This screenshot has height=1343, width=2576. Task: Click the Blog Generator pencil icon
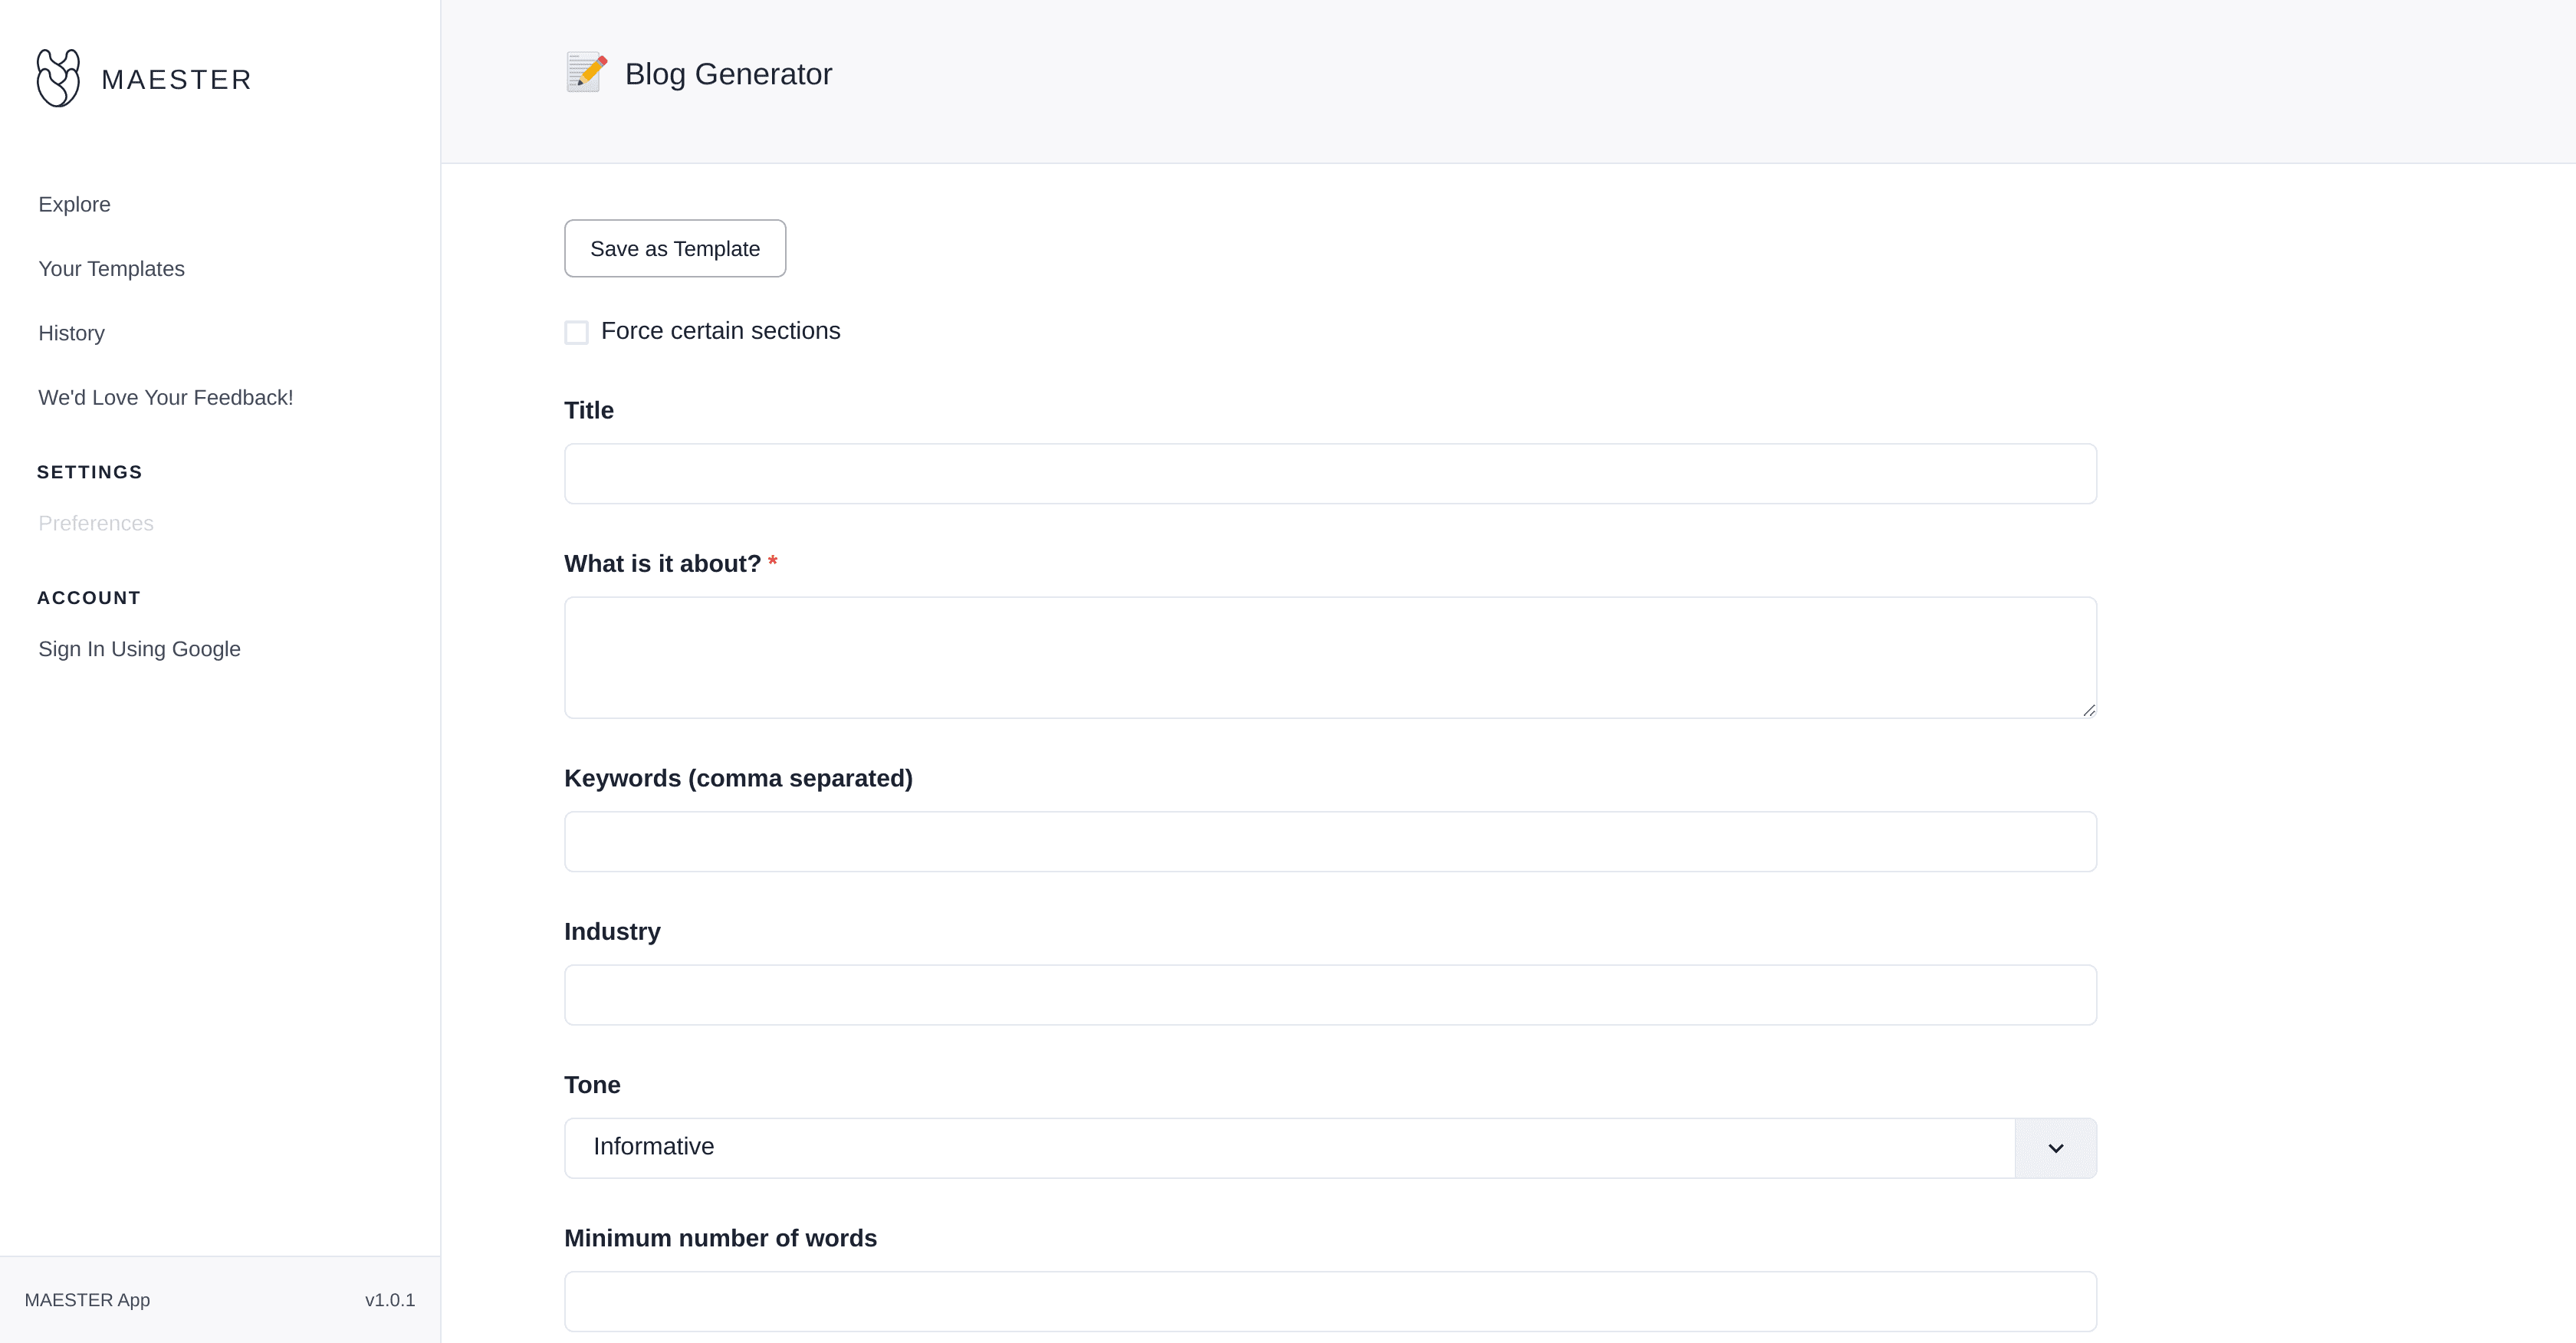tap(586, 71)
